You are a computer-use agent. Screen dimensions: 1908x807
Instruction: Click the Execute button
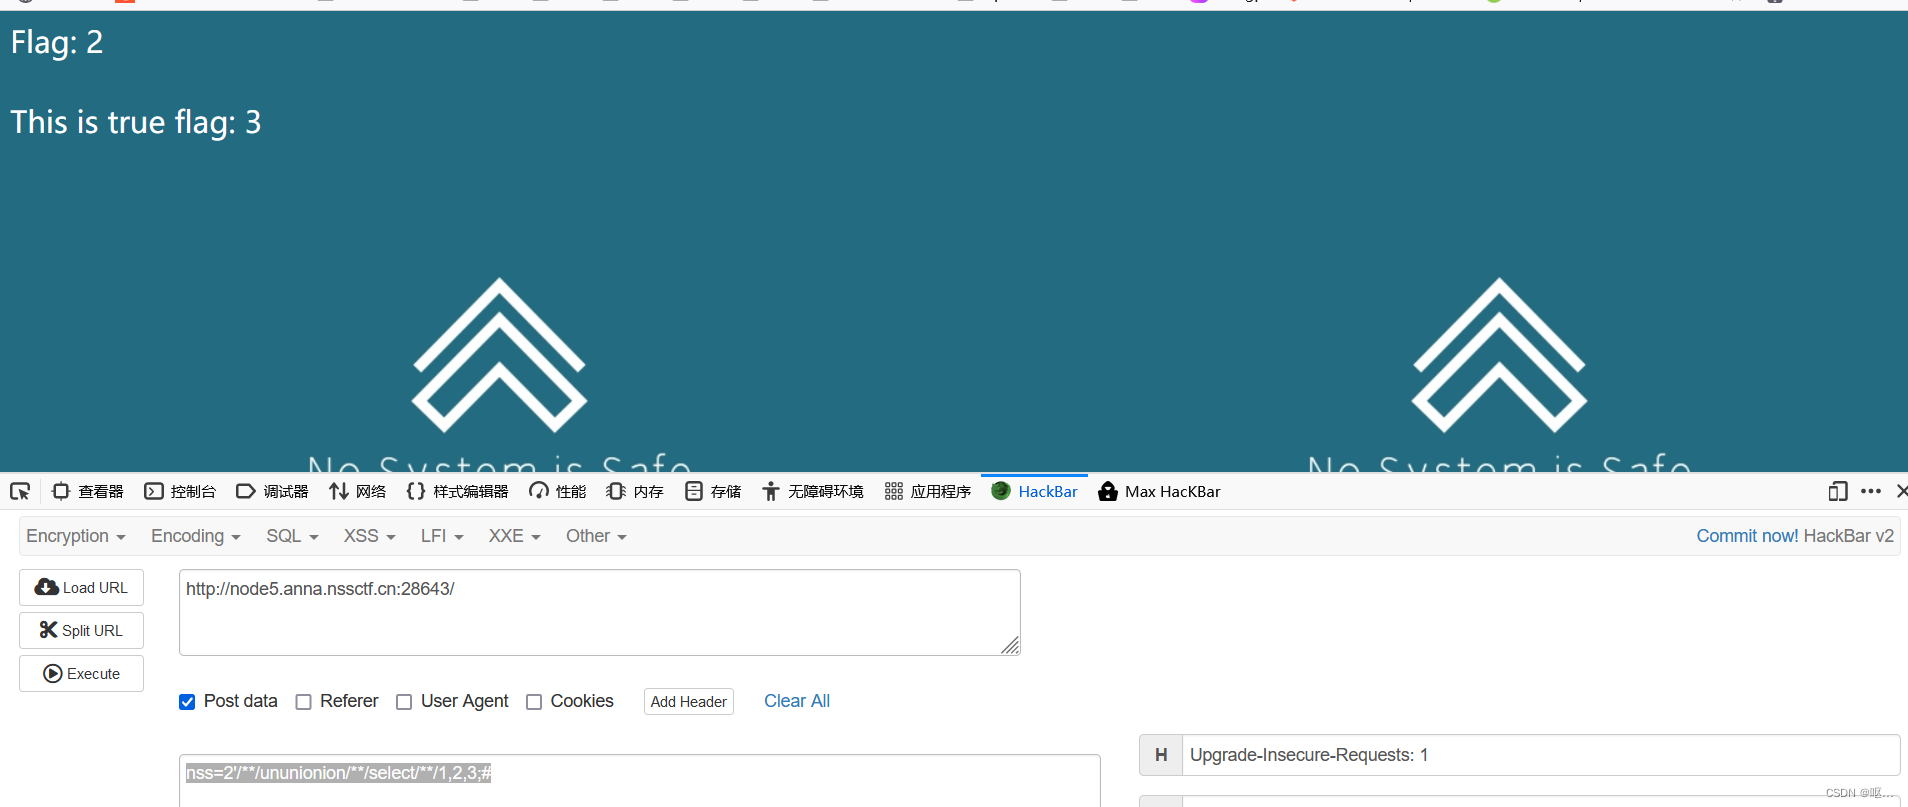[x=81, y=673]
